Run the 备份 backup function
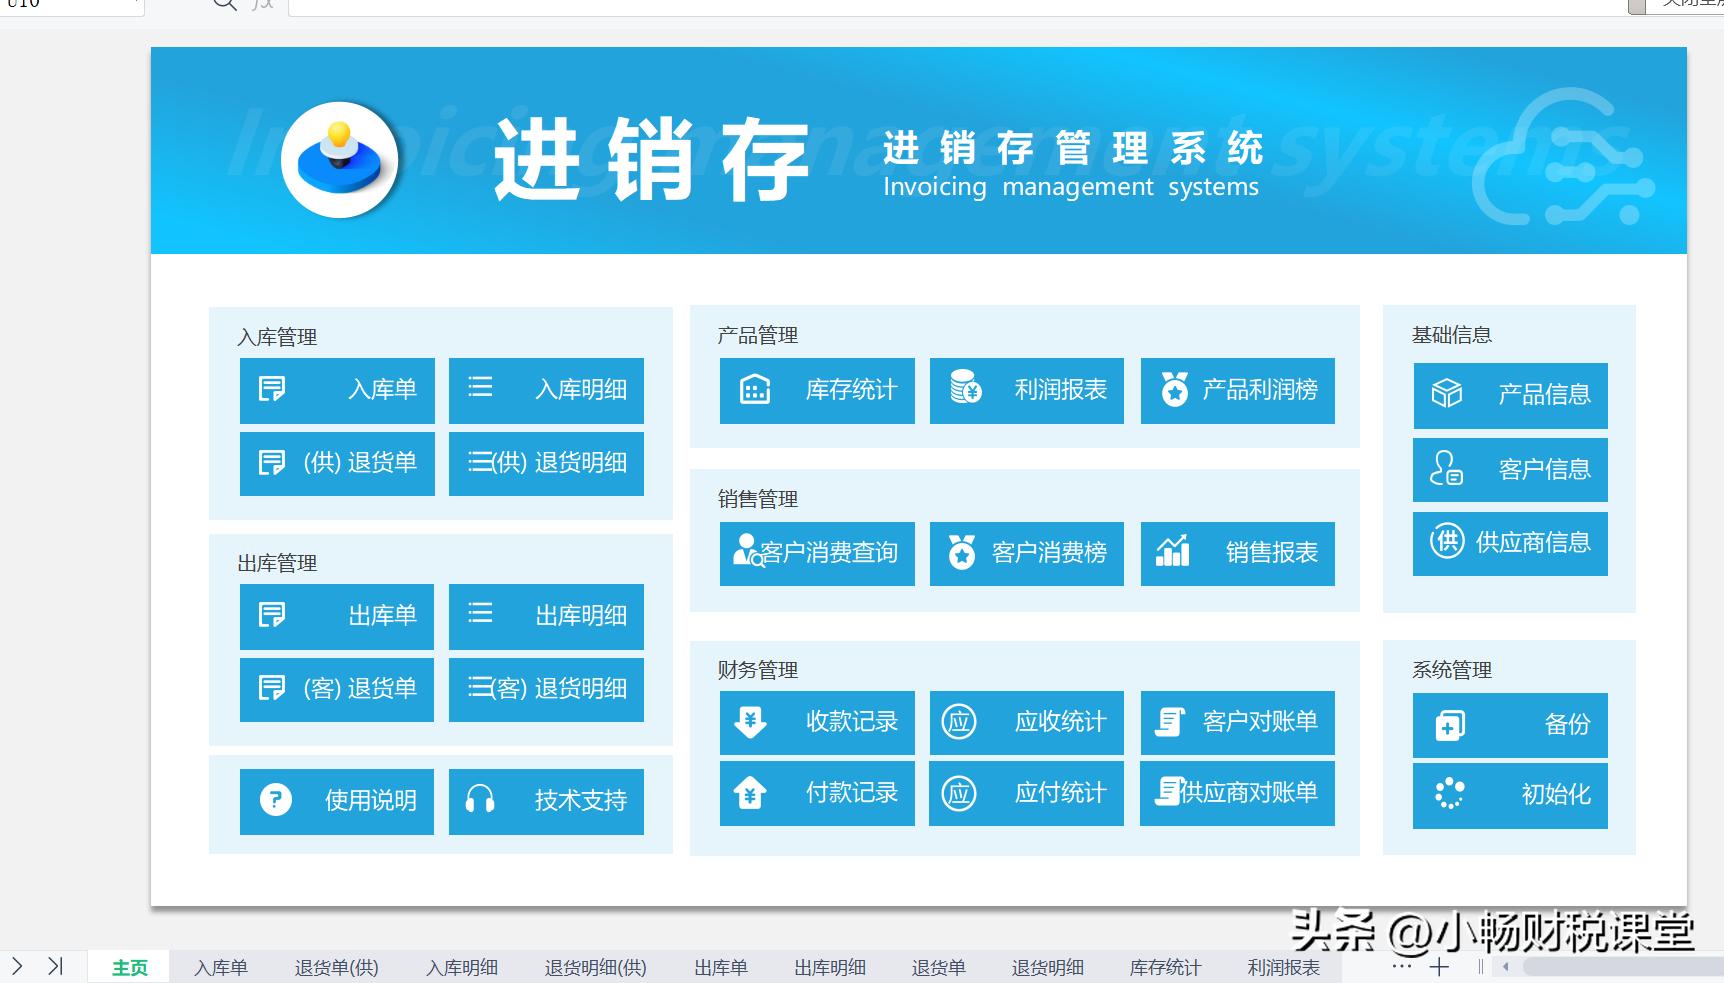The image size is (1724, 983). [1510, 726]
